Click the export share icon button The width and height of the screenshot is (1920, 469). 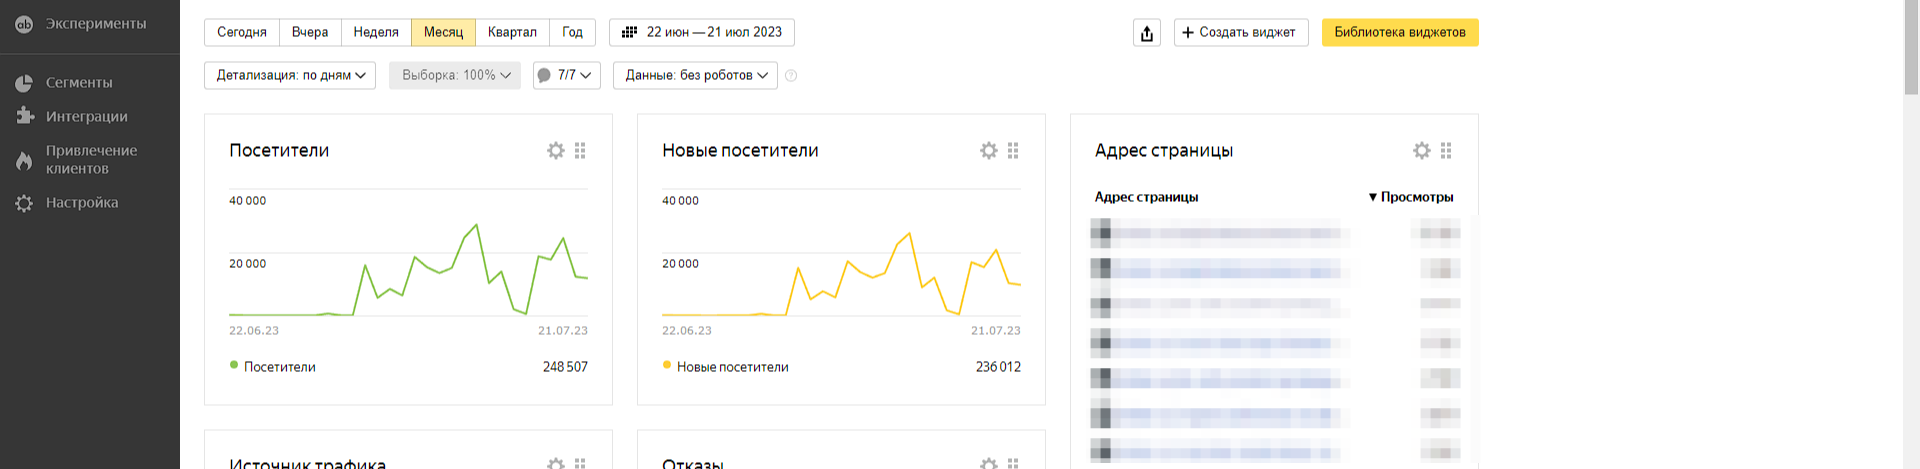pos(1147,33)
